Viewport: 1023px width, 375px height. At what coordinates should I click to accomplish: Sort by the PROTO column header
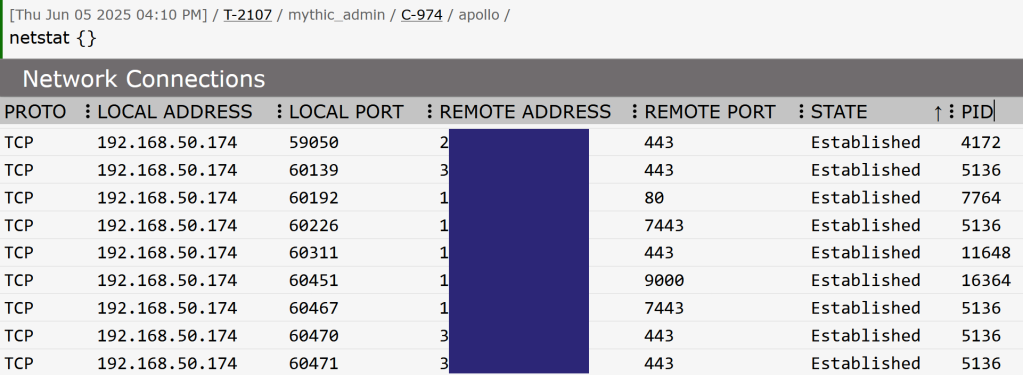point(35,112)
